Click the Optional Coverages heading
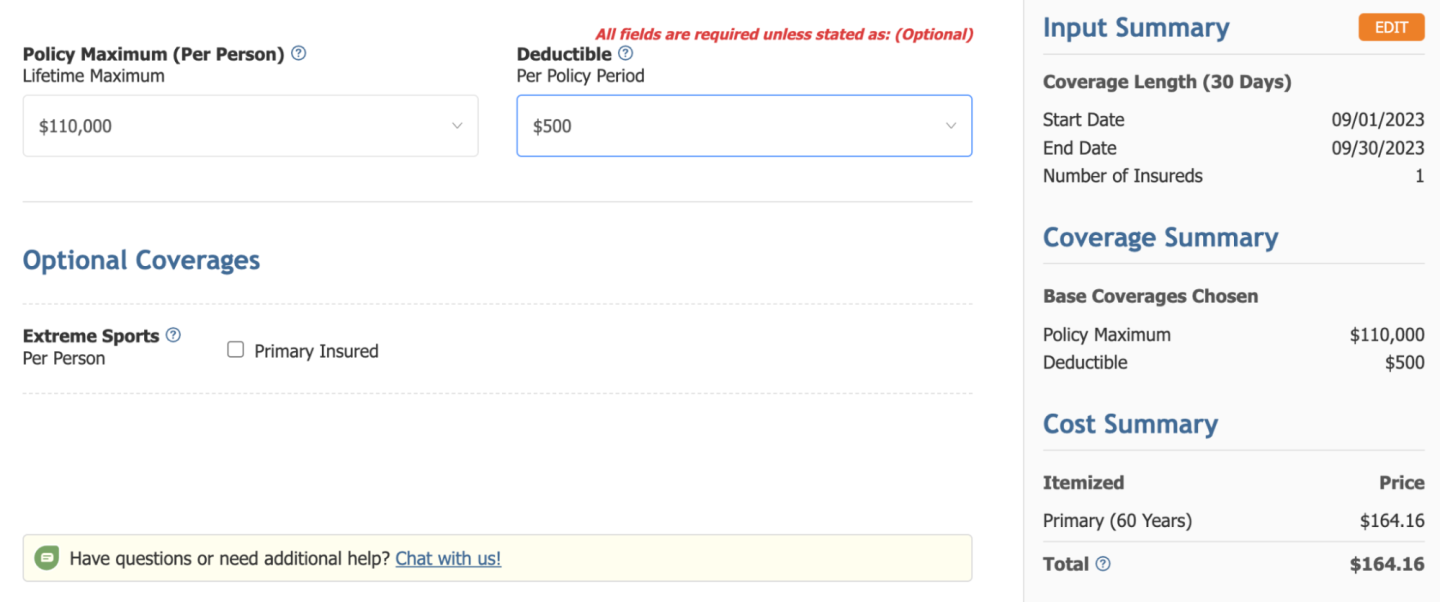 141,260
